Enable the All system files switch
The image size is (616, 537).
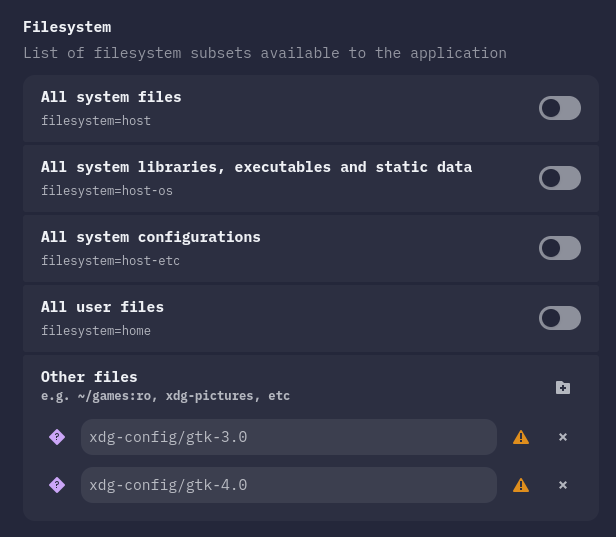559,108
